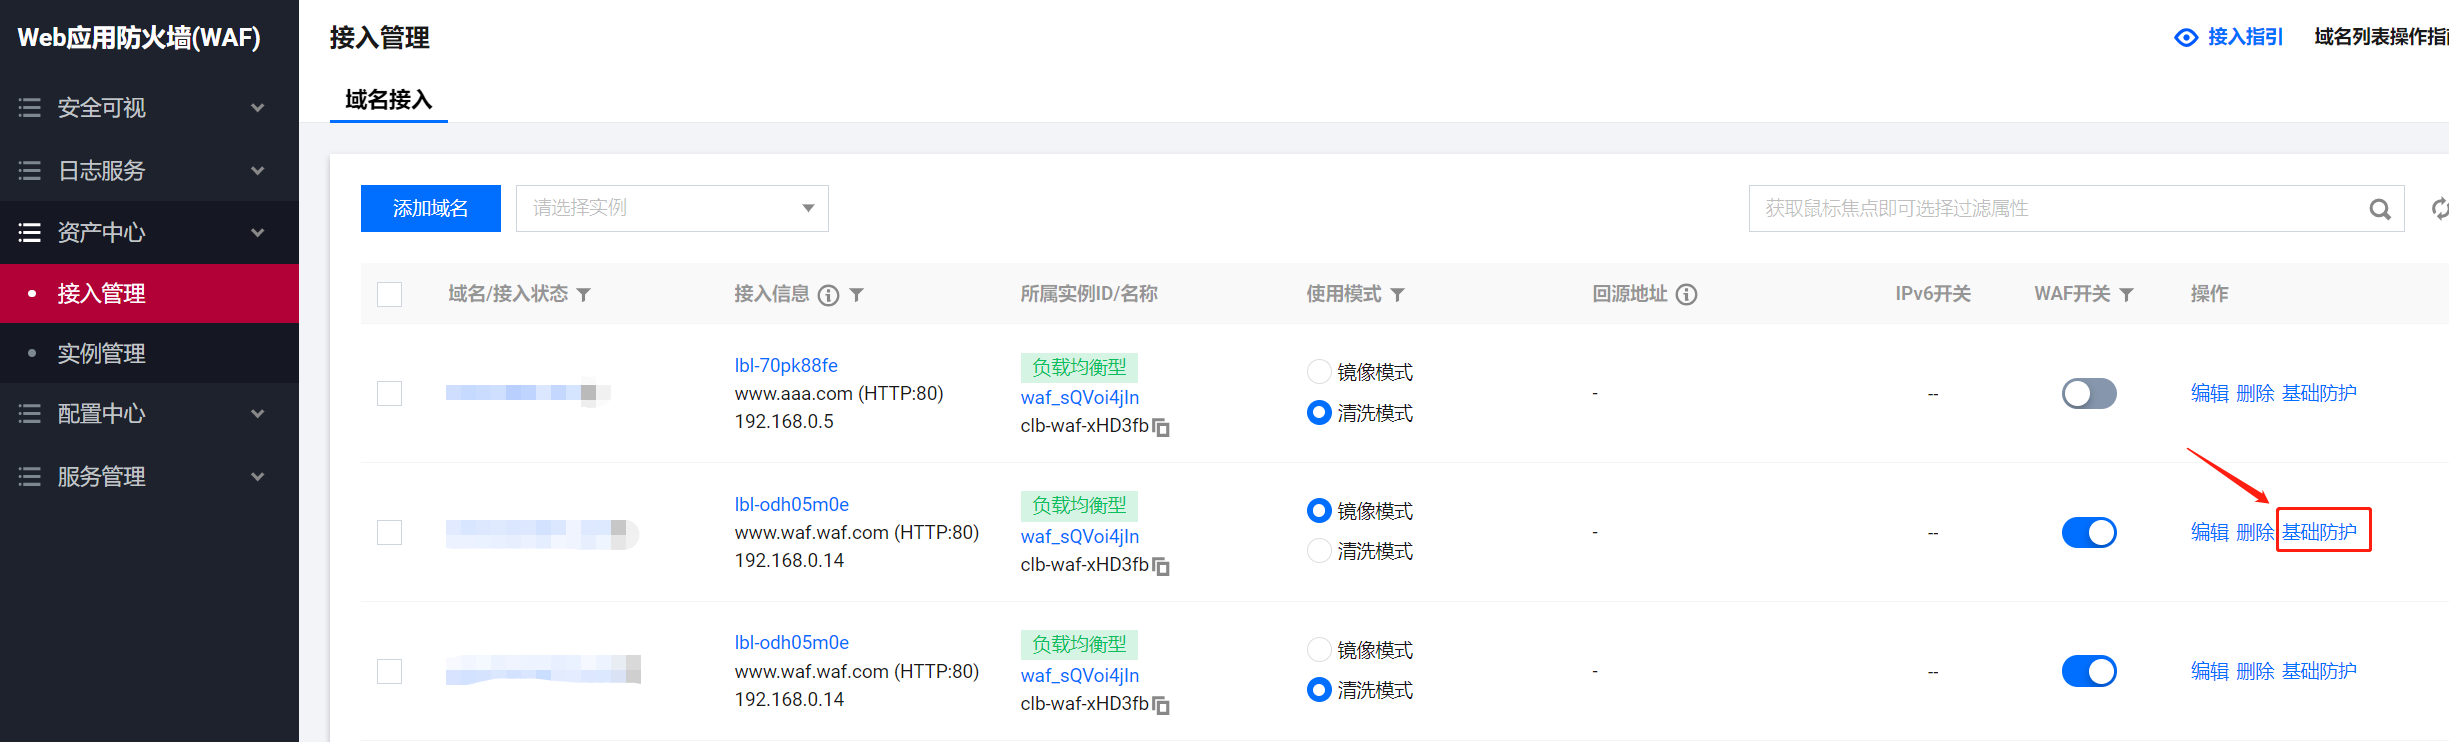Click info icon next to 接入信息
The height and width of the screenshot is (742, 2449).
[x=828, y=295]
